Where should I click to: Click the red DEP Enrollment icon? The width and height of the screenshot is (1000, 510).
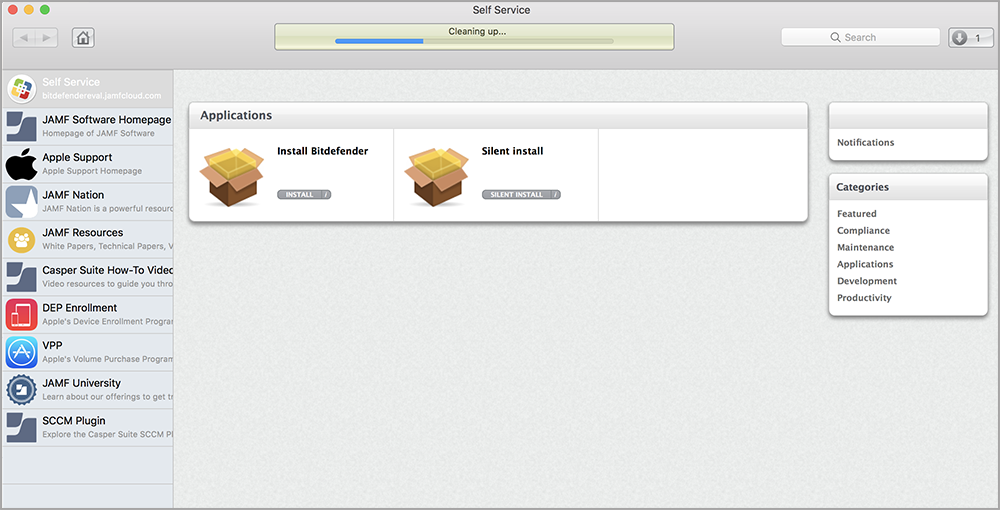[x=22, y=314]
